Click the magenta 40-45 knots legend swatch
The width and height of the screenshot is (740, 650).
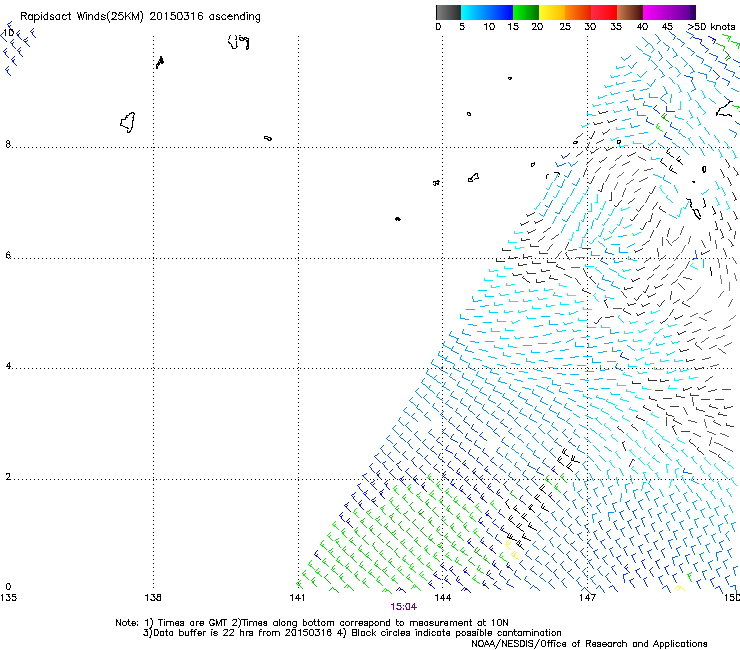coord(656,12)
